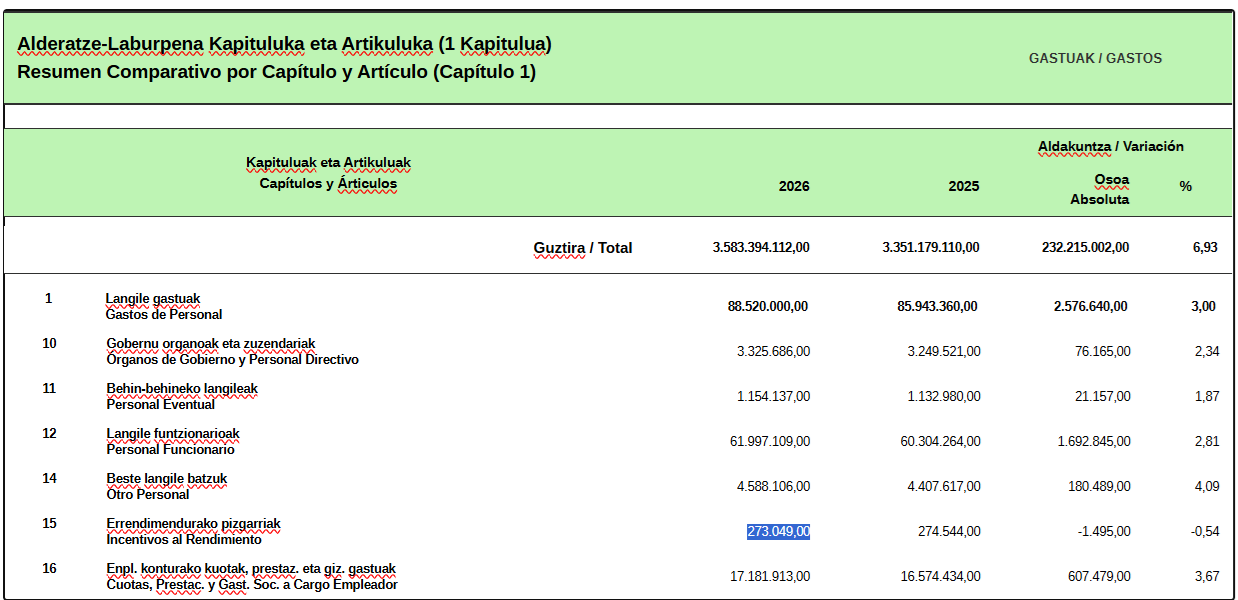The image size is (1238, 600).
Task: Click the 'GASTUAK / GASTOS' label
Action: tap(1095, 59)
